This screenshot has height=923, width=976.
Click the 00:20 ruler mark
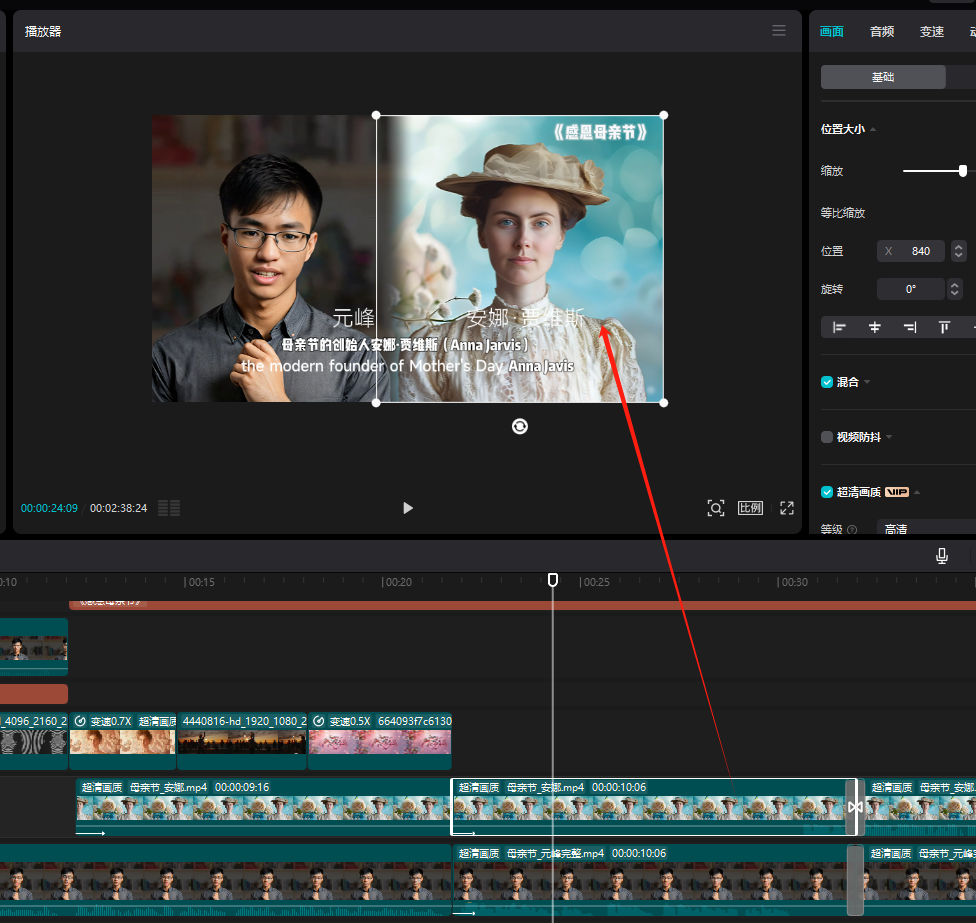coord(398,582)
